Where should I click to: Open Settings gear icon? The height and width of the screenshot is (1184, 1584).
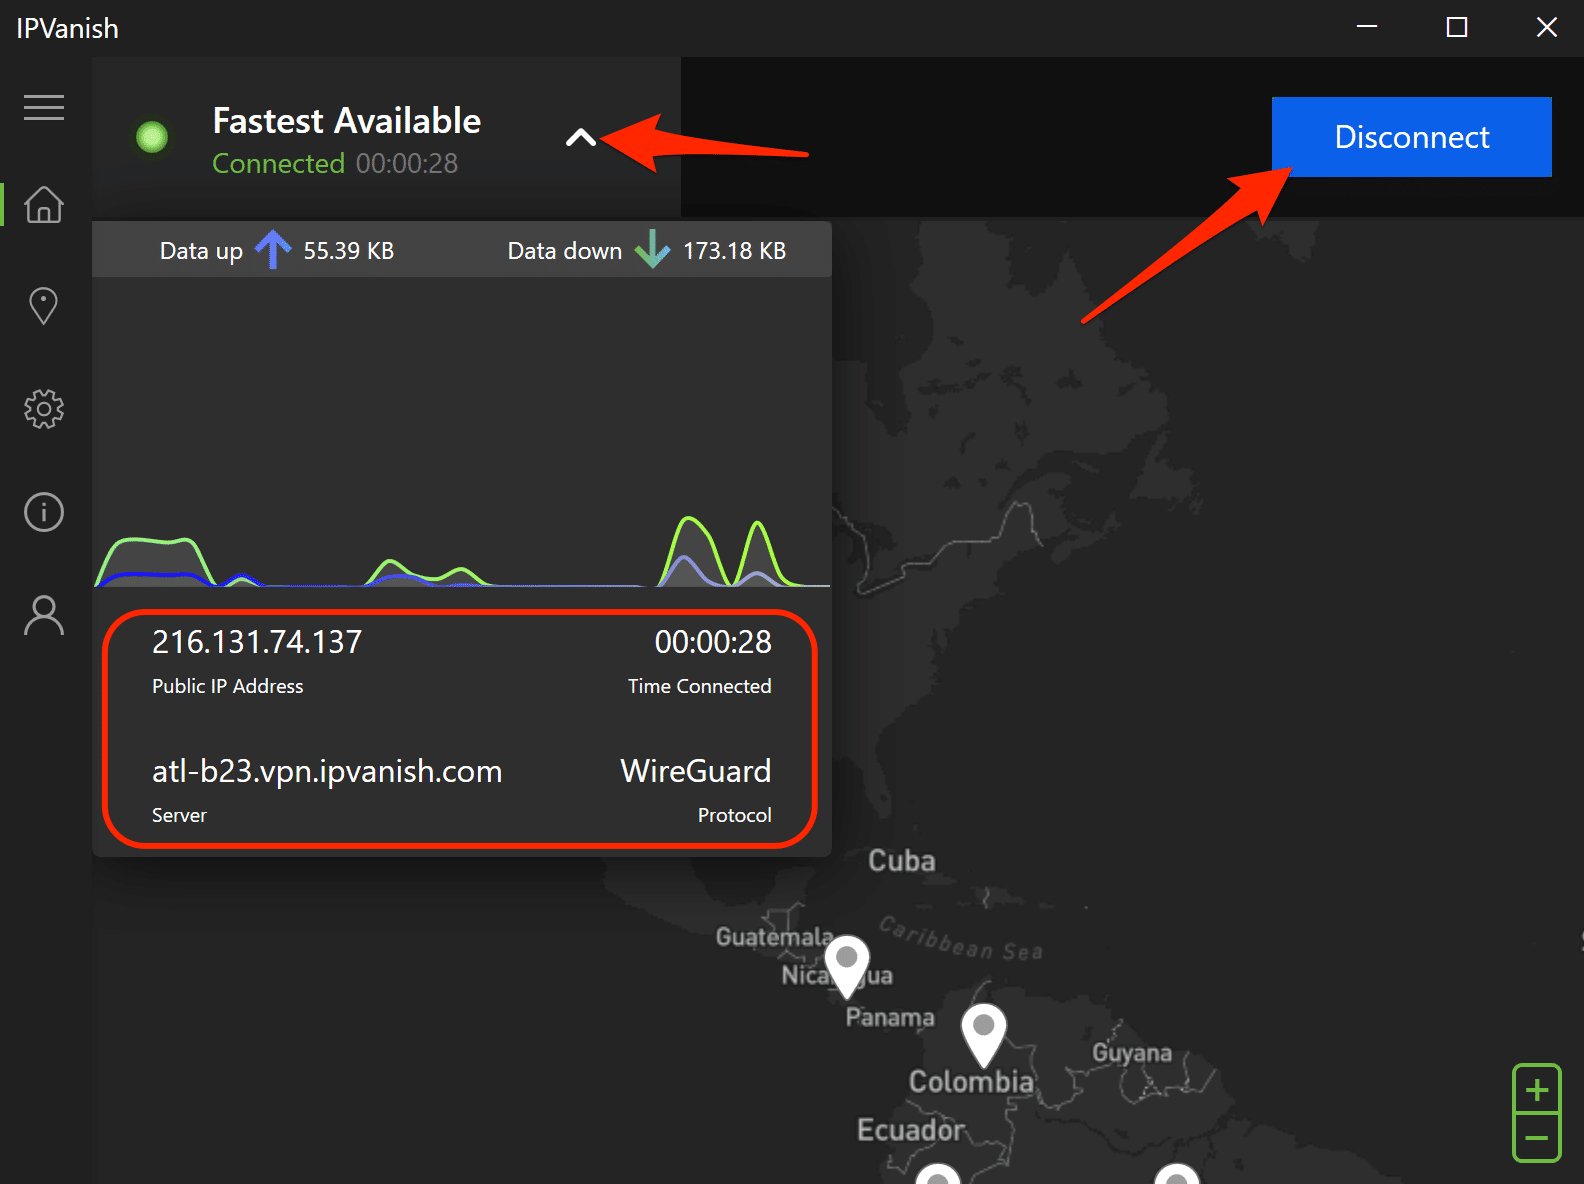(44, 409)
